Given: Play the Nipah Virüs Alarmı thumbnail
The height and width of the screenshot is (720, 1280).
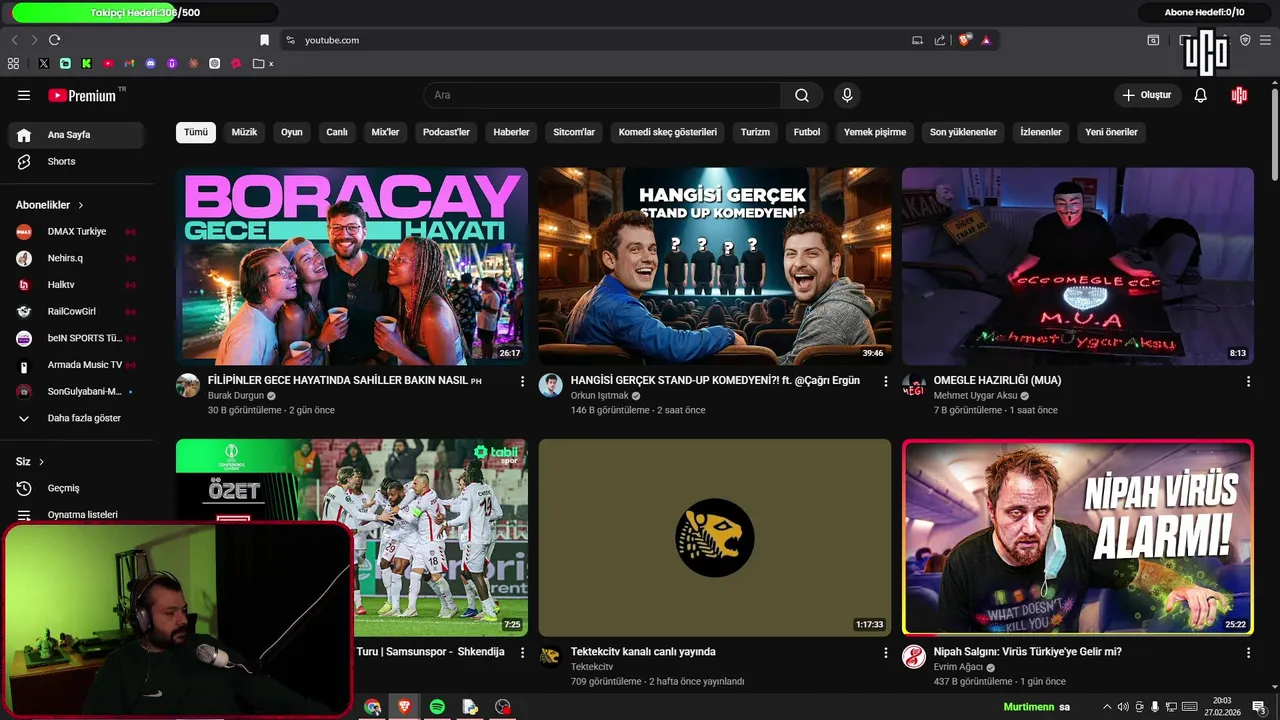Looking at the screenshot, I should [x=1078, y=537].
